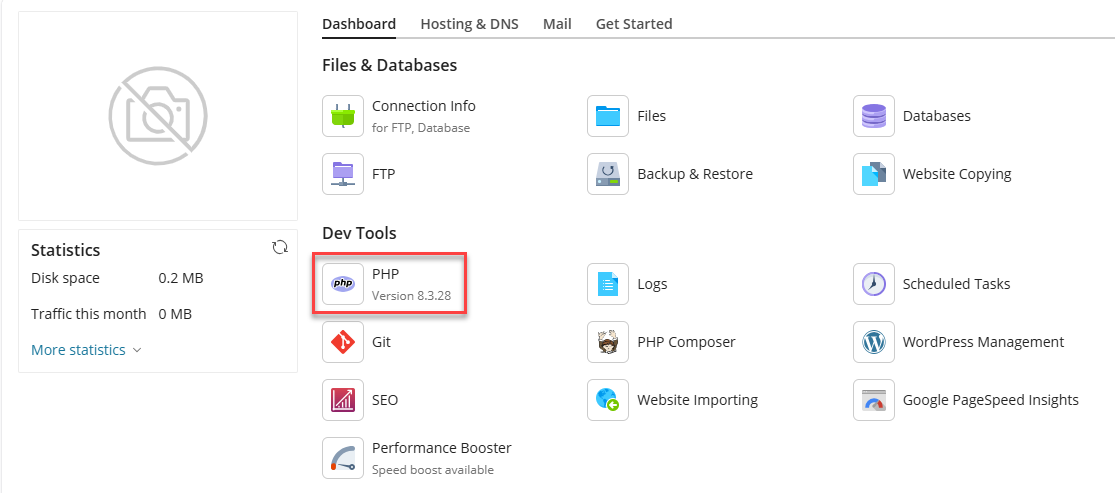This screenshot has width=1115, height=493.
Task: Click the 'Dev Tools' section heading
Action: click(359, 233)
